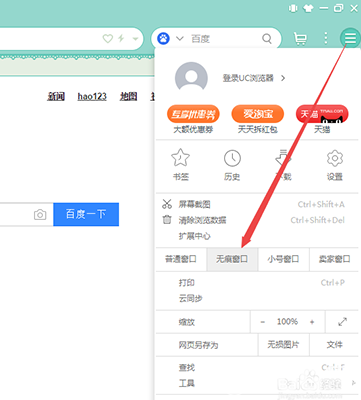Click the search magnifier icon
Viewport: 361px width, 400px height.
coord(267,39)
